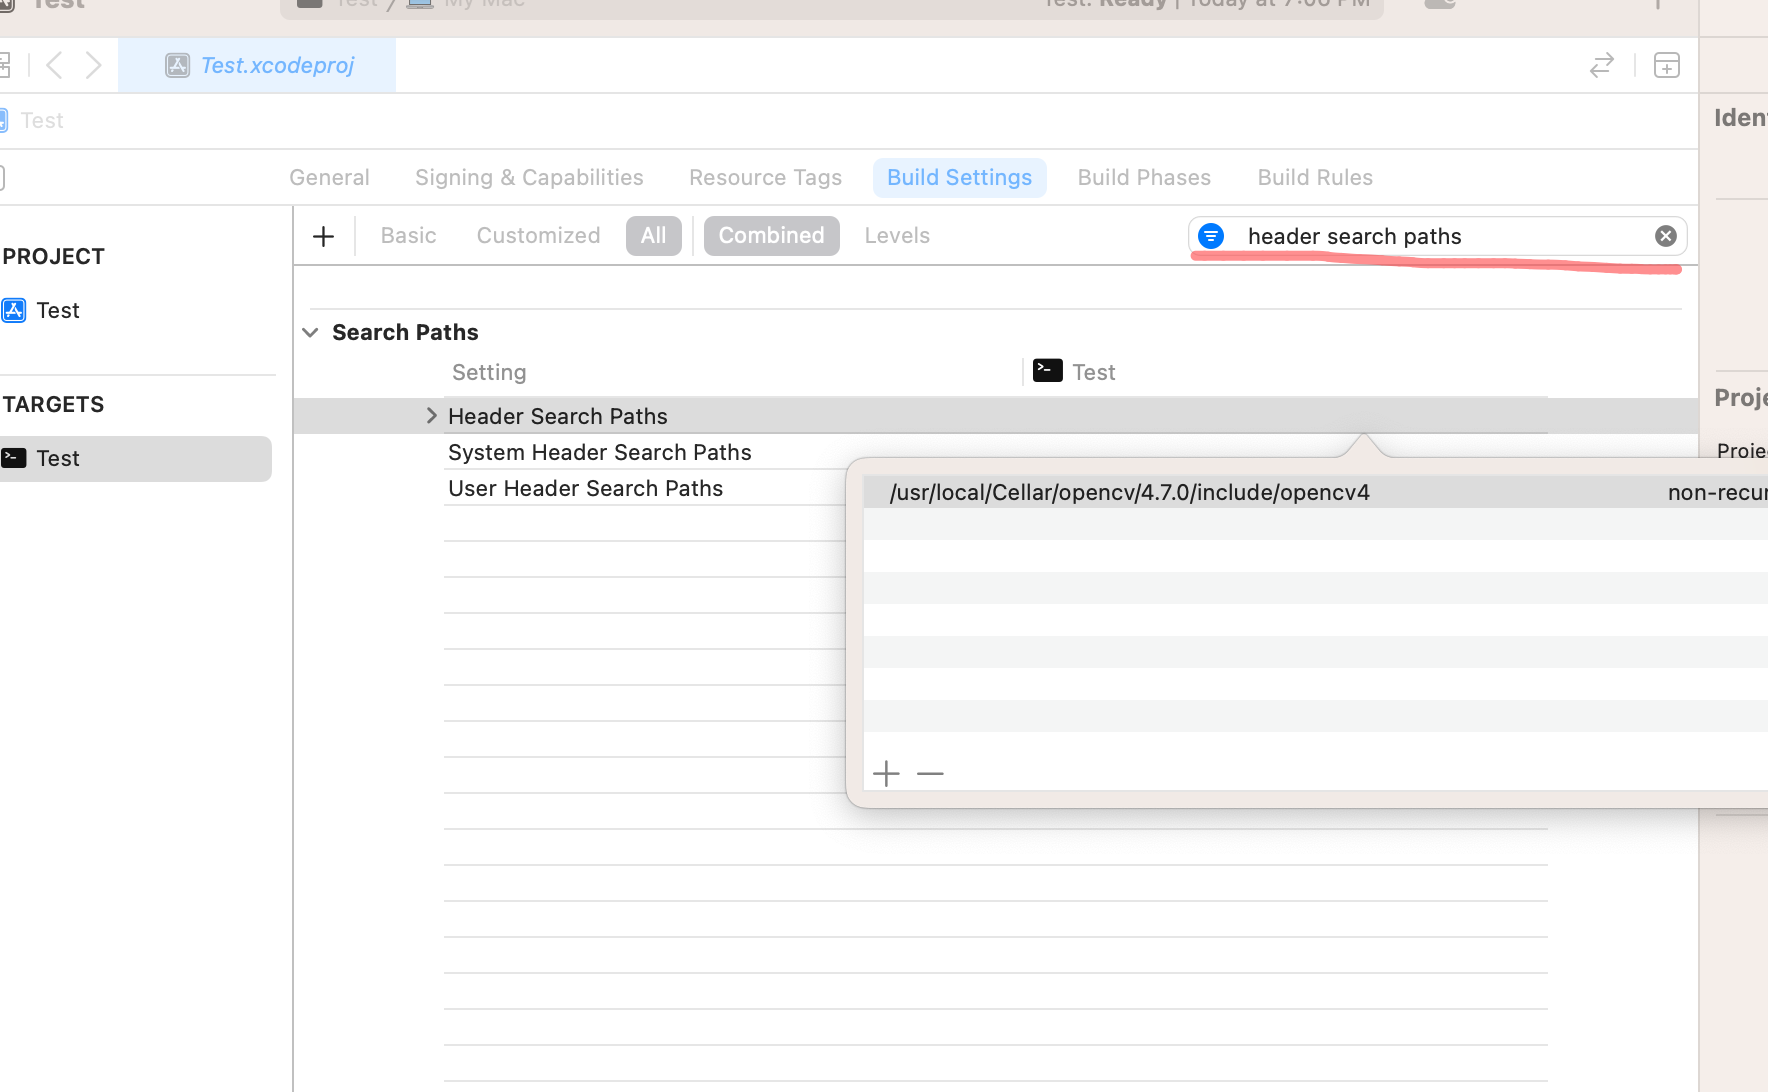
Task: Collapse the Search Paths section
Action: click(x=310, y=333)
